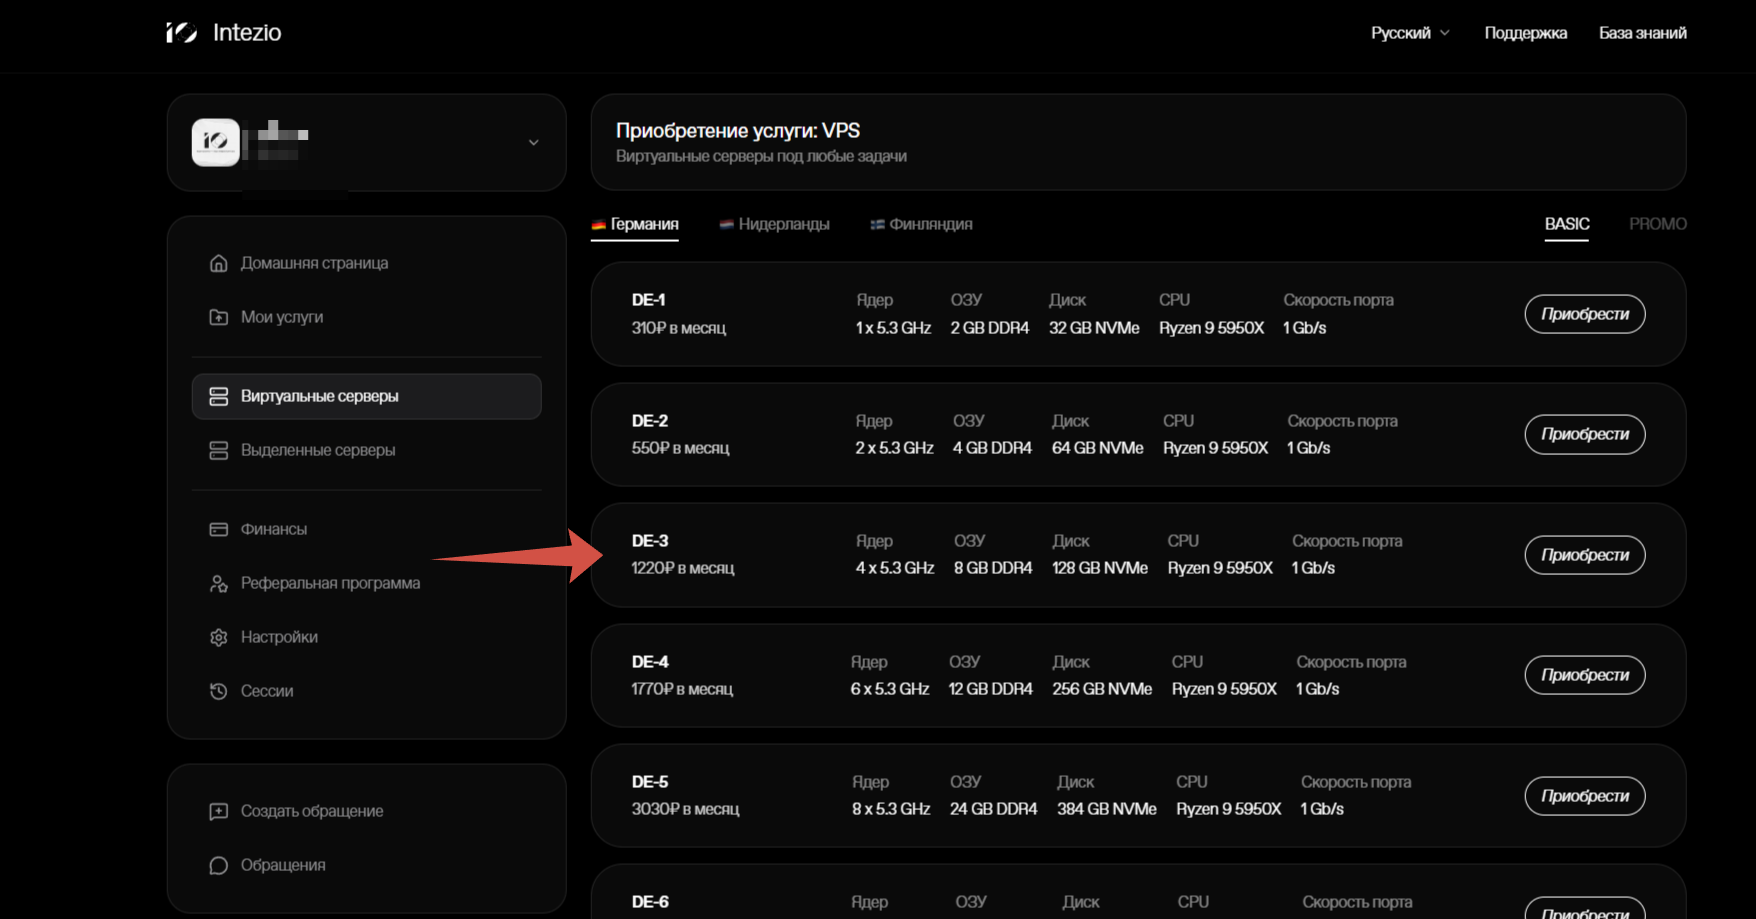Click the Germany flag icon

click(x=598, y=225)
